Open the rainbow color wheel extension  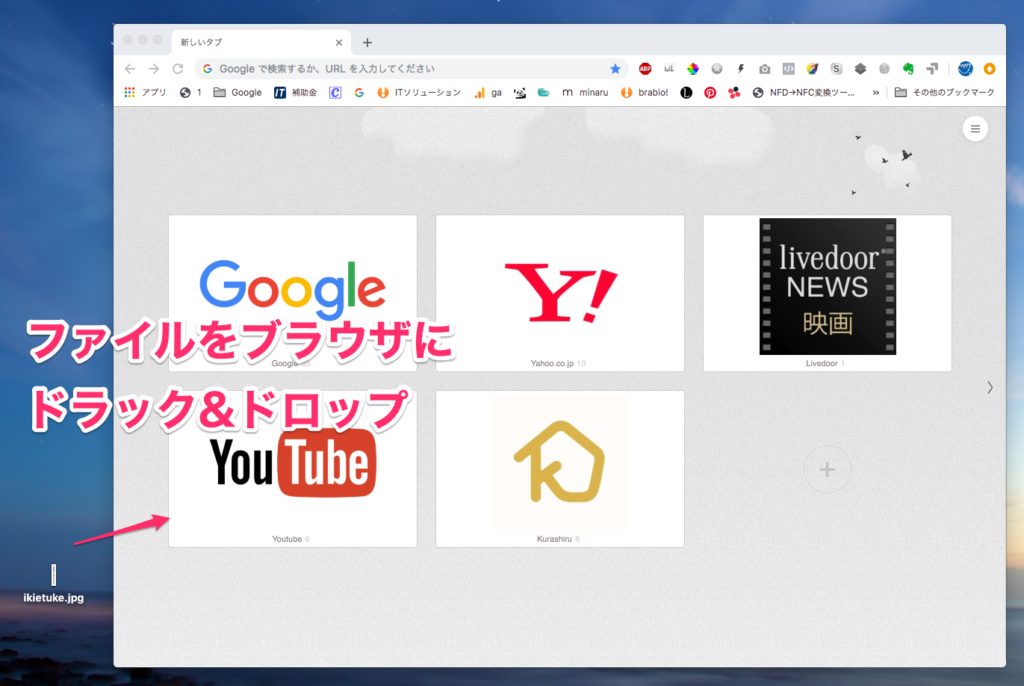tap(693, 69)
